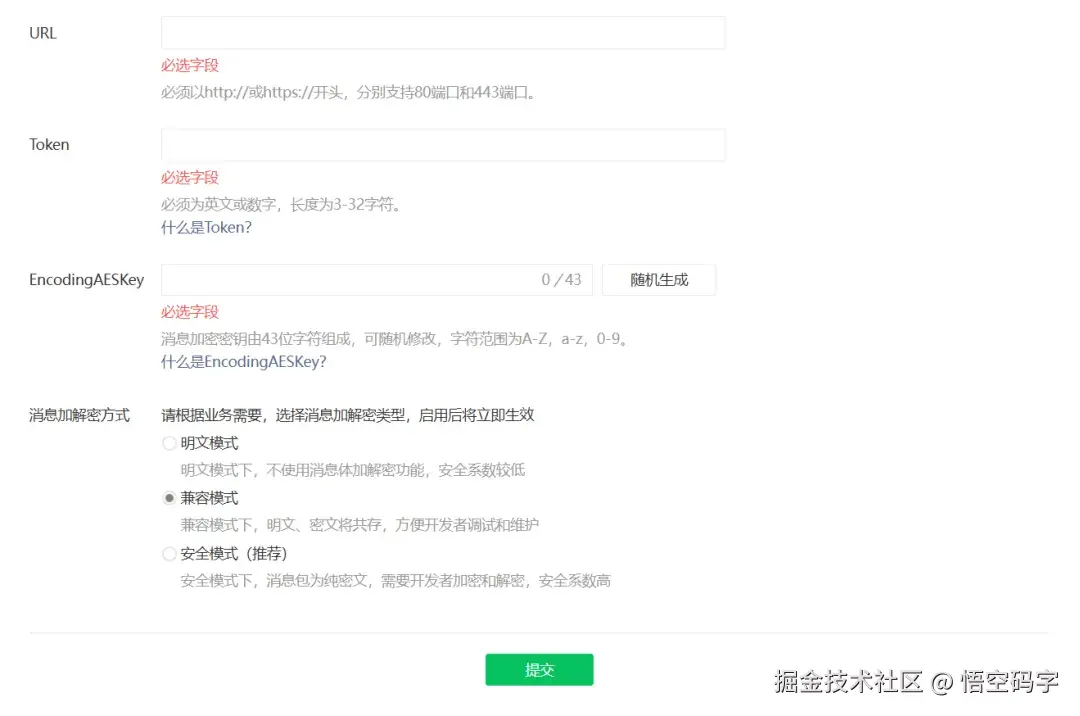Image resolution: width=1080 pixels, height=716 pixels.
Task: Click the 随机生成 button to generate a key
Action: point(658,280)
